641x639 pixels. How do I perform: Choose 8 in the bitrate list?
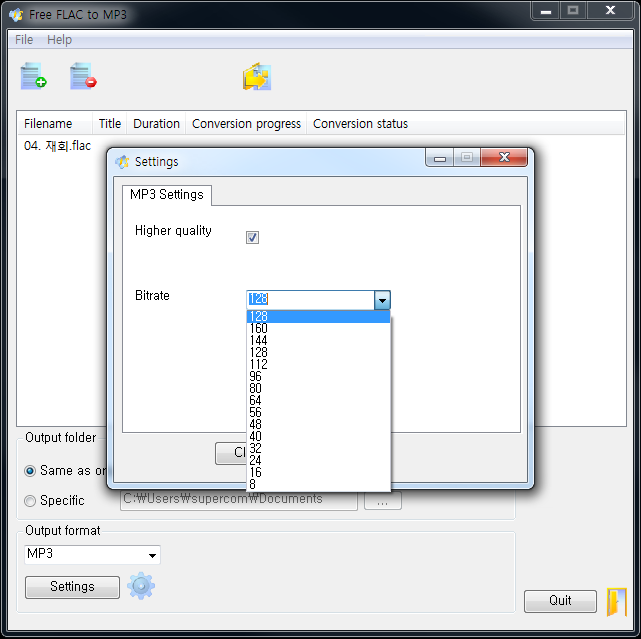(x=318, y=484)
